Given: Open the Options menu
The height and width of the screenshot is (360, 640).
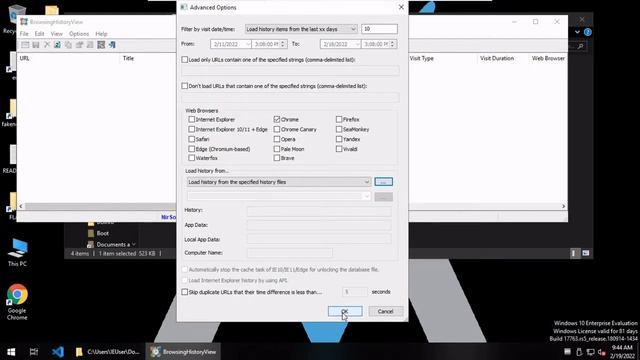Looking at the screenshot, I should 79,34.
